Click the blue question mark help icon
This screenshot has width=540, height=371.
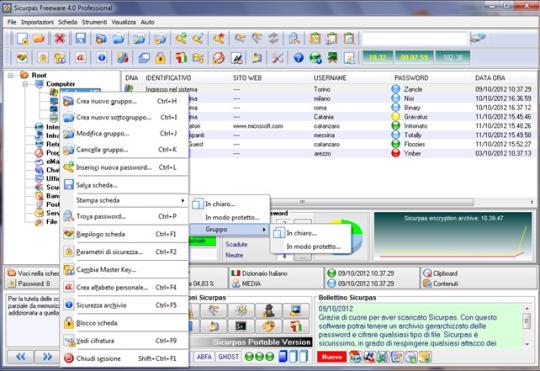tap(299, 58)
